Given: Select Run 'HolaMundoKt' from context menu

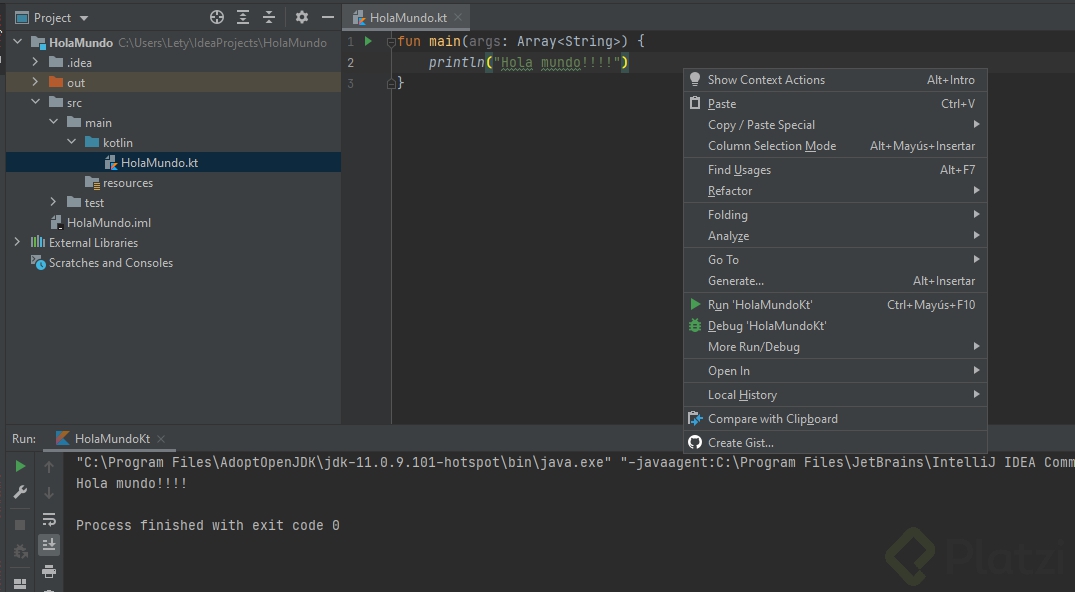Looking at the screenshot, I should pos(760,305).
